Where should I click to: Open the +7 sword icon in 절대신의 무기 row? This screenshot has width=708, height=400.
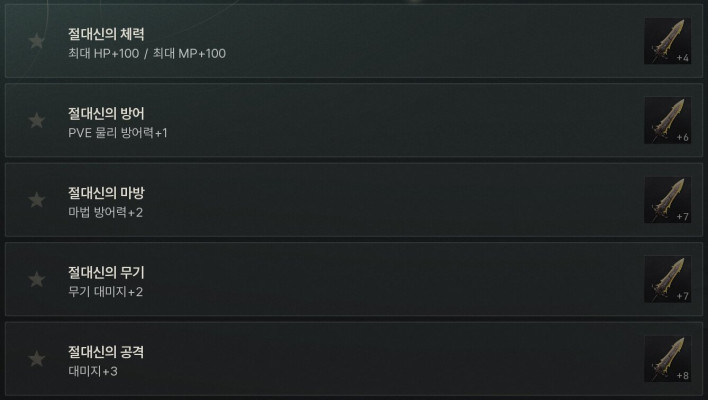tap(667, 279)
